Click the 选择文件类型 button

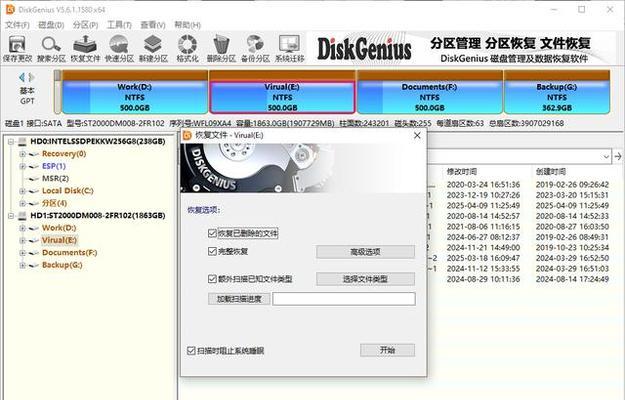click(x=366, y=279)
